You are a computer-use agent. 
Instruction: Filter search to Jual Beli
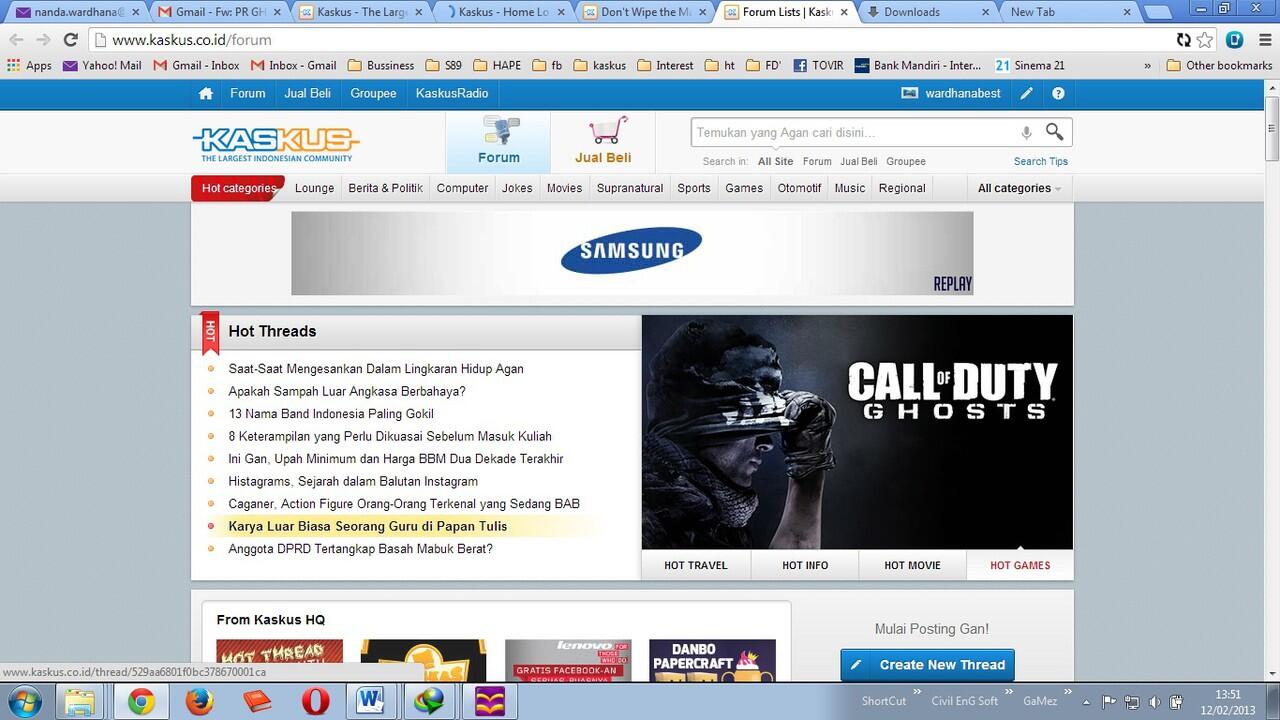coord(859,161)
